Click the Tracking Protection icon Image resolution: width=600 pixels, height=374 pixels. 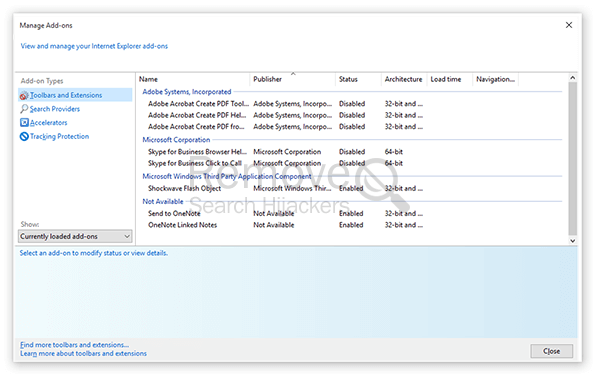click(24, 136)
